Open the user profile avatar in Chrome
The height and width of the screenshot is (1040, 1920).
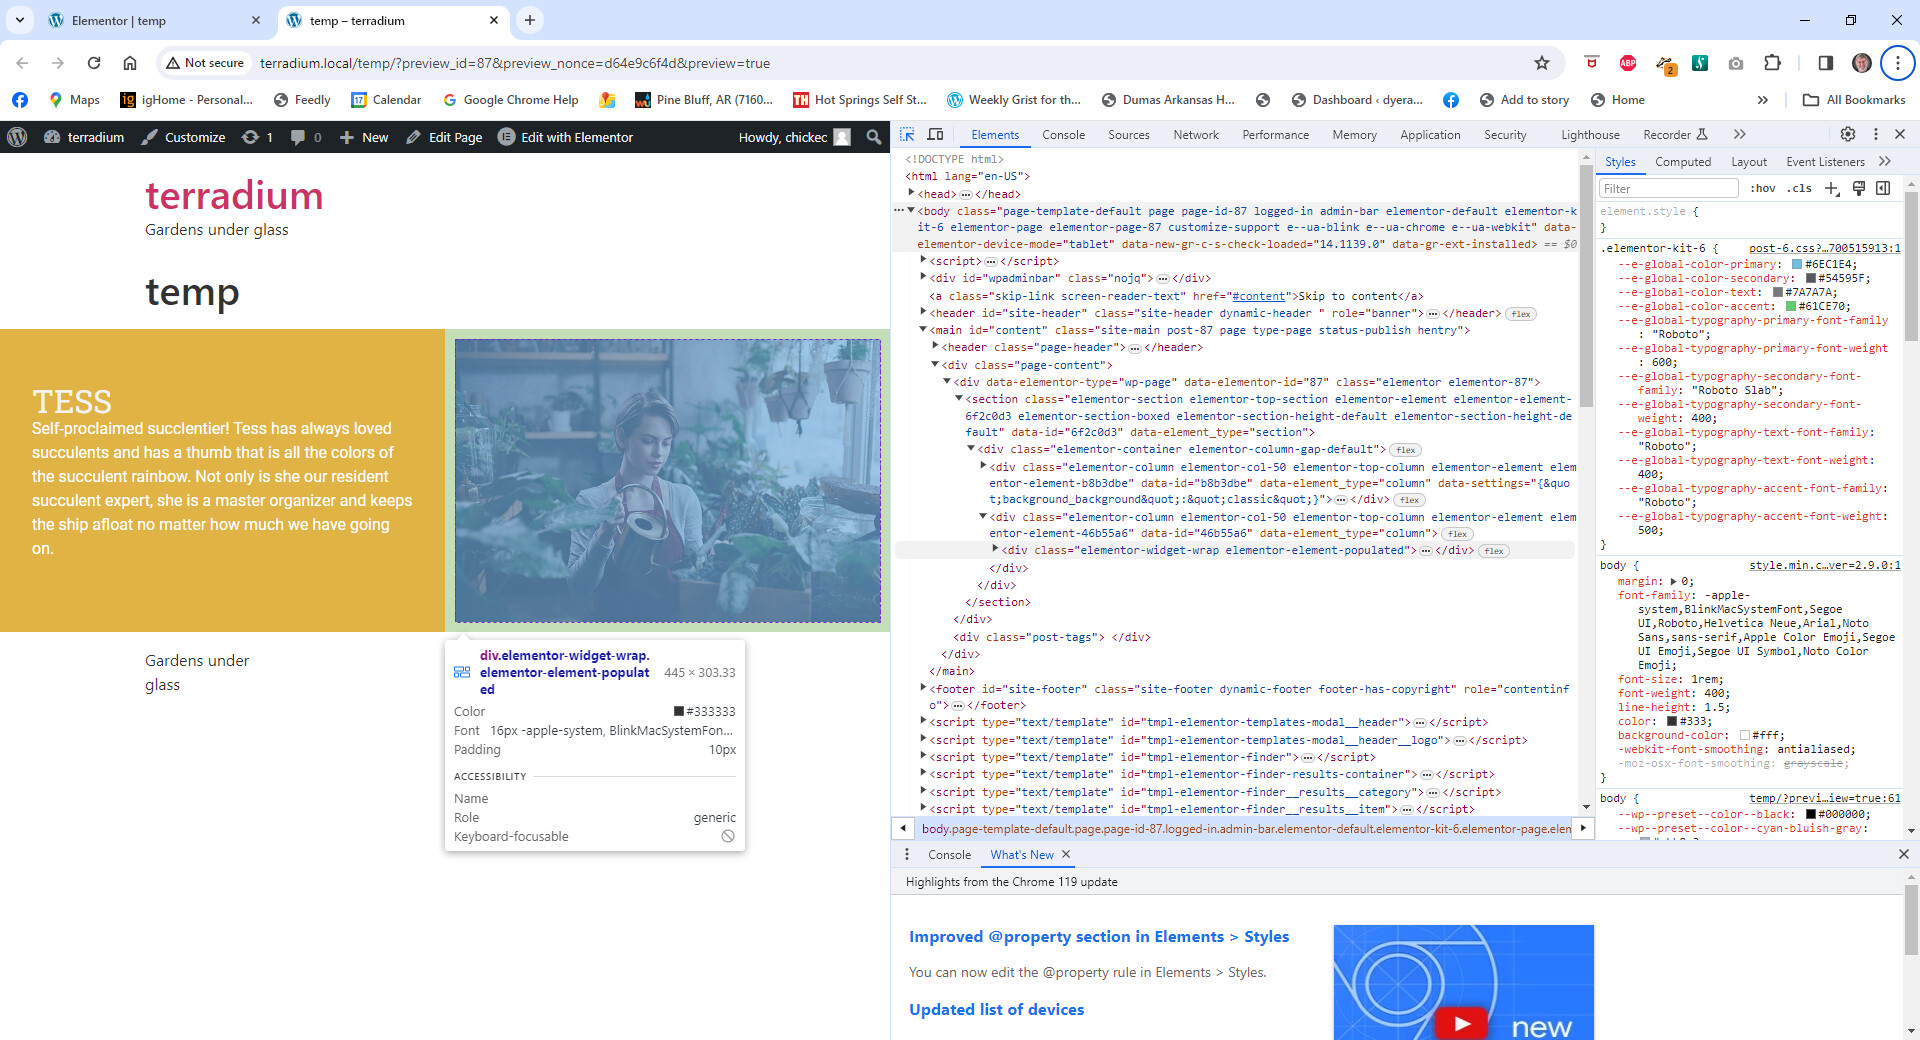click(x=1862, y=63)
